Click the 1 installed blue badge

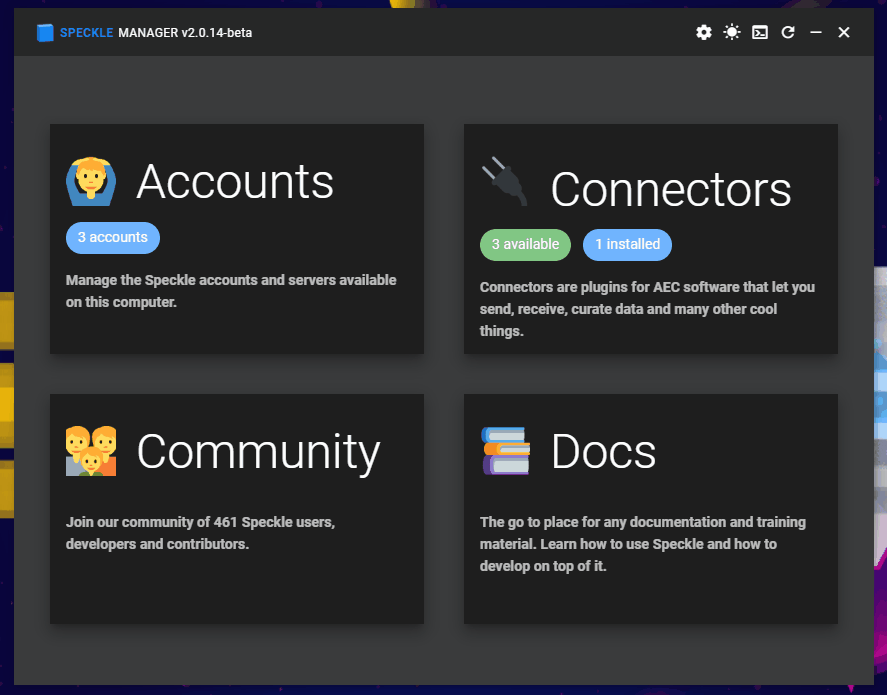point(627,244)
